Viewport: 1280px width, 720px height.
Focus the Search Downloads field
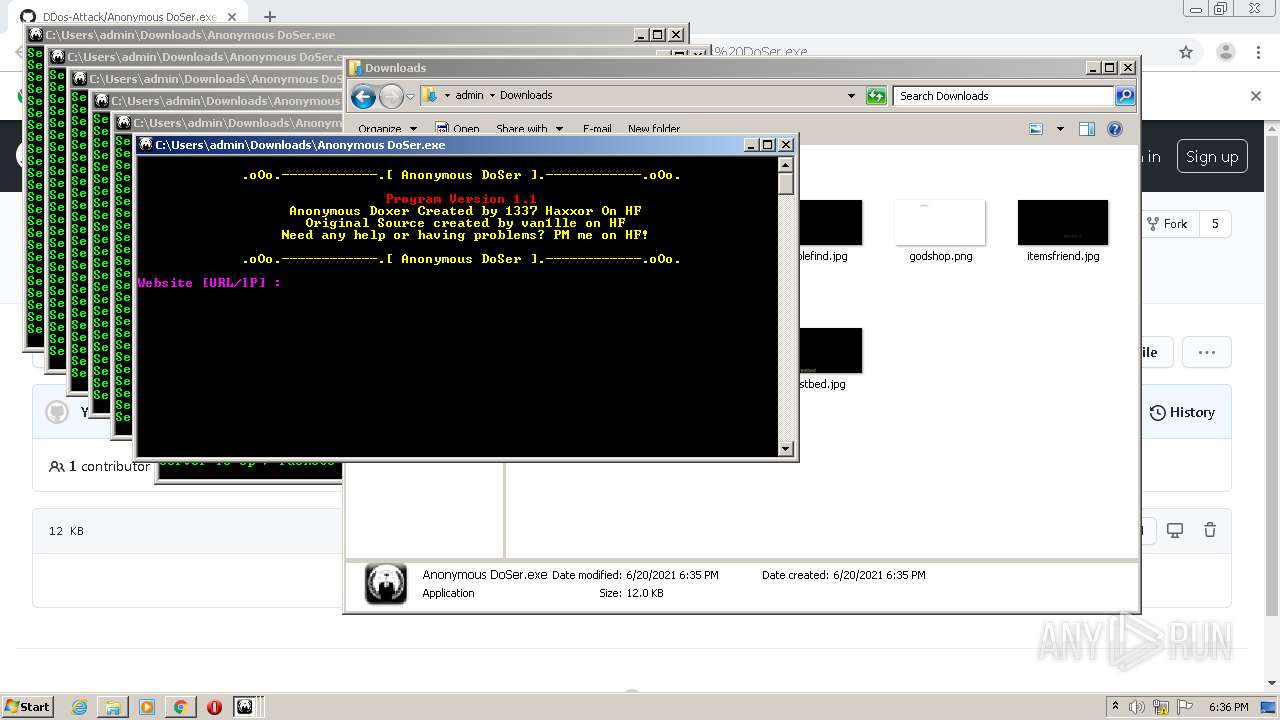[x=1003, y=96]
